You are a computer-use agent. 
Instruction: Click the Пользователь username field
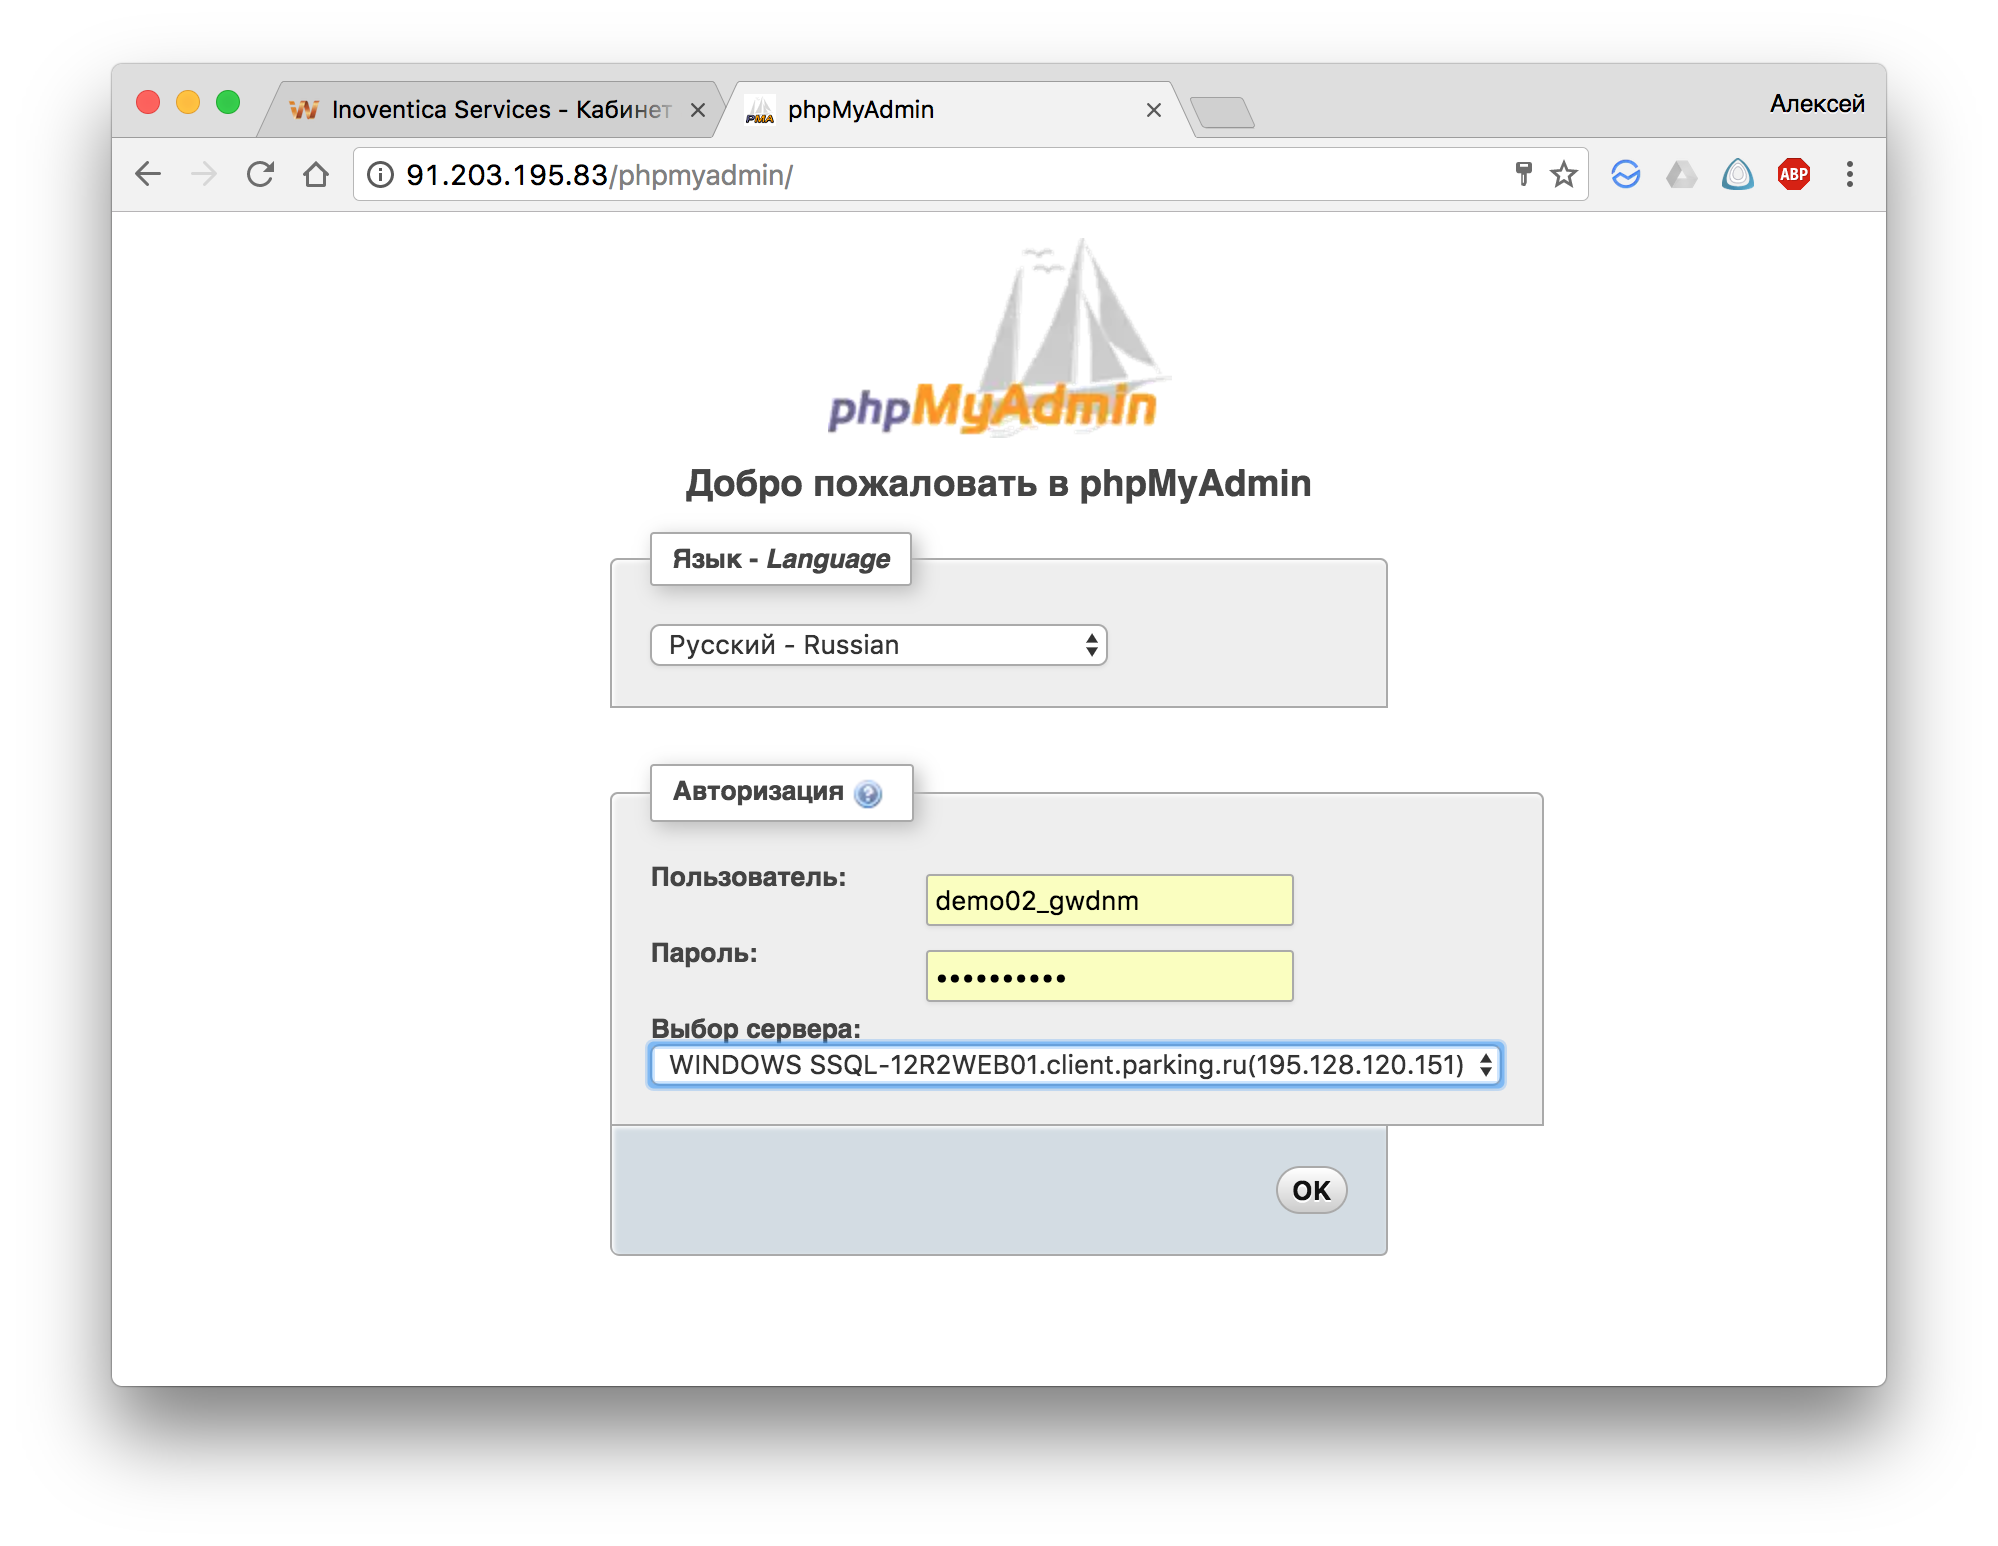pyautogui.click(x=1109, y=900)
